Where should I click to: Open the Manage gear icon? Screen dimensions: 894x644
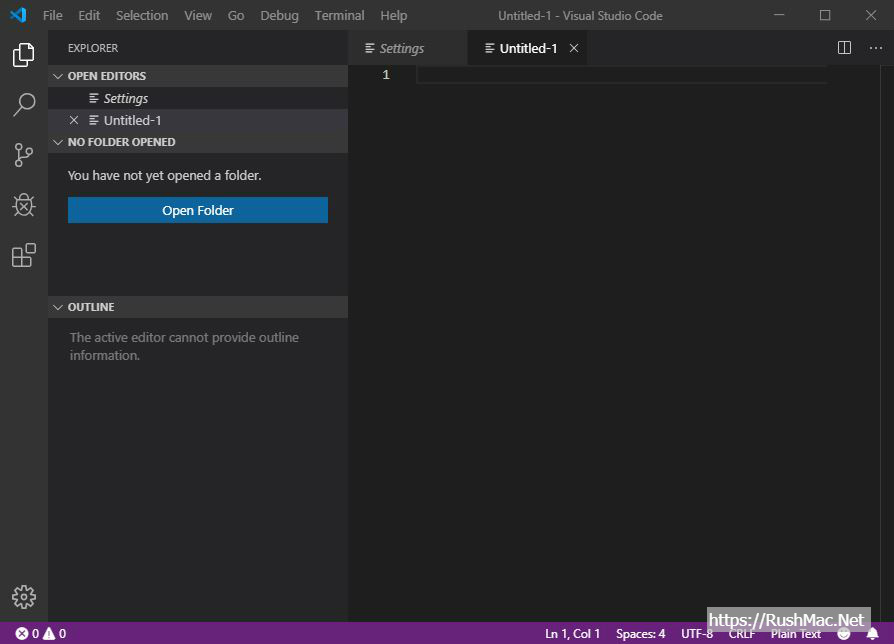pos(23,597)
